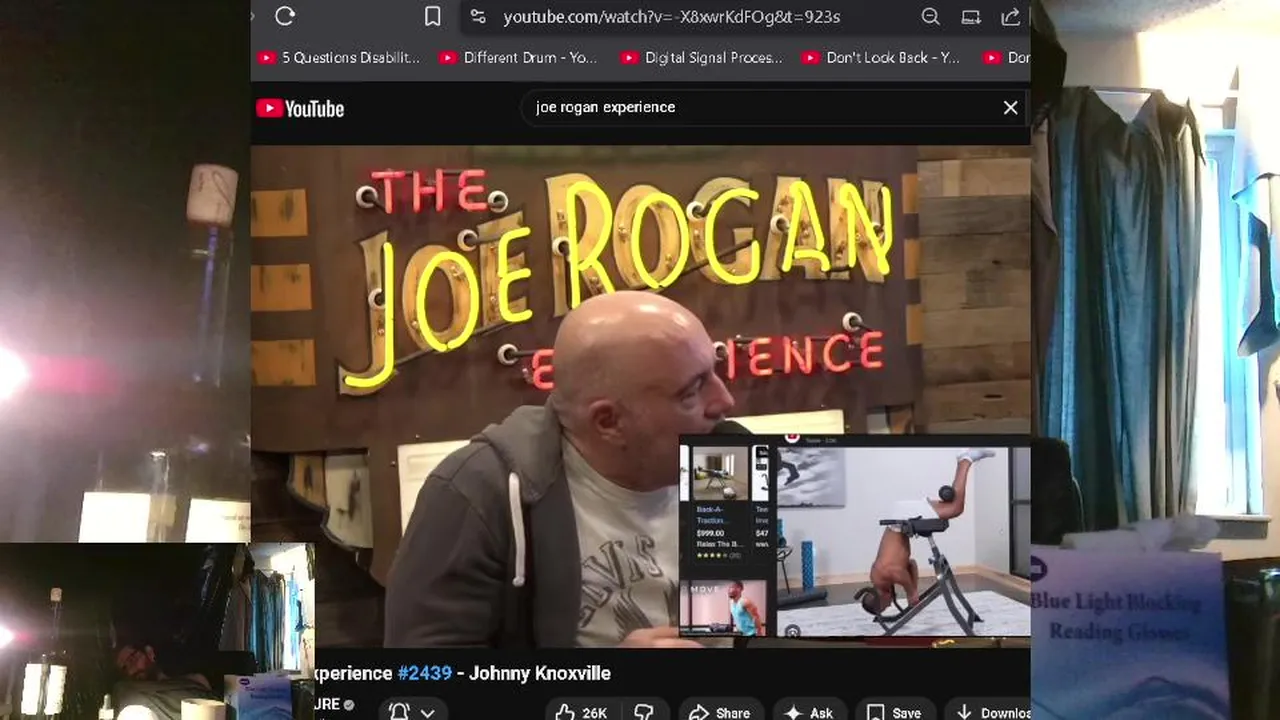Open the 'Digital Signal Proces...' bookmark
This screenshot has height=720, width=1280.
702,58
